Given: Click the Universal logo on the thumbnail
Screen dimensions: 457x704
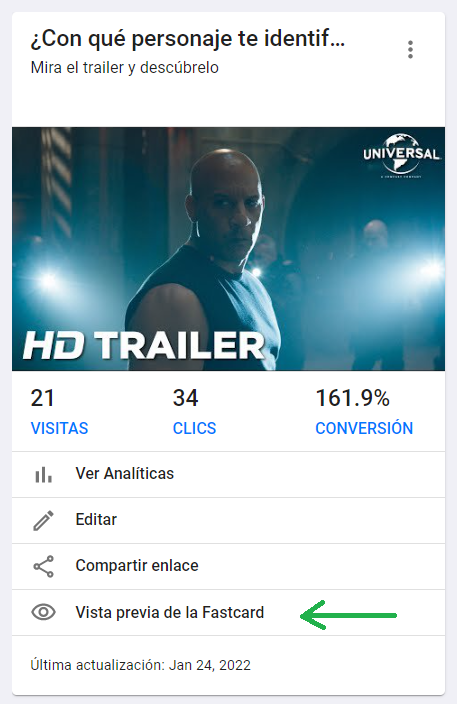Looking at the screenshot, I should click(401, 155).
